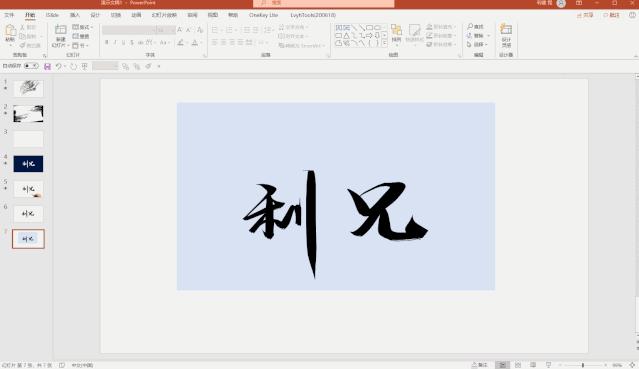
Task: Switch to the OneKey Lite tab
Action: [x=263, y=15]
